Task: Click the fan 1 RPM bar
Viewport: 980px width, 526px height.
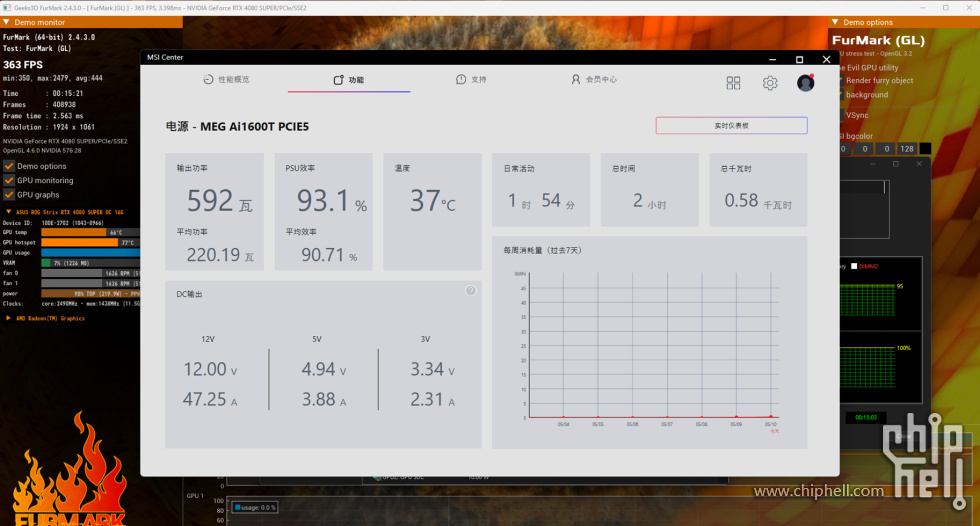Action: pyautogui.click(x=90, y=283)
